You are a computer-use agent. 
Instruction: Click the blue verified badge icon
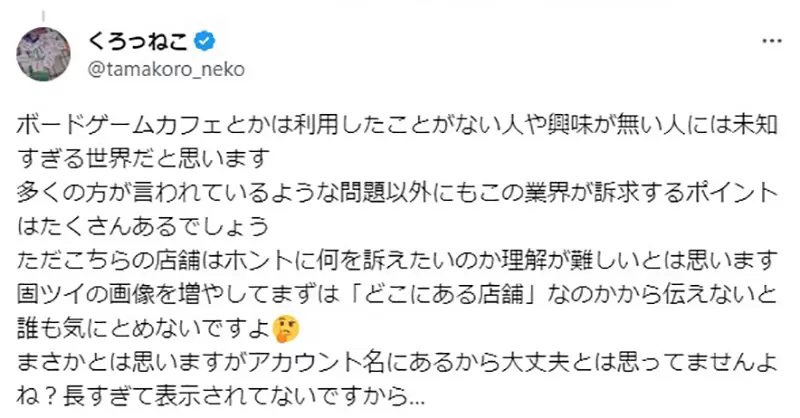pos(201,42)
